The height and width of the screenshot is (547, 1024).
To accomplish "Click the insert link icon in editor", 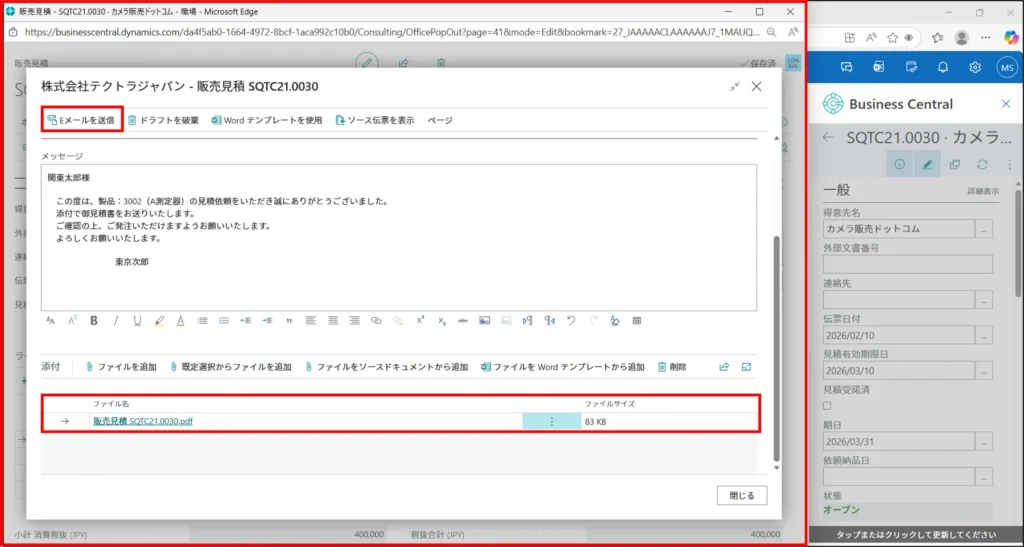I will (376, 321).
